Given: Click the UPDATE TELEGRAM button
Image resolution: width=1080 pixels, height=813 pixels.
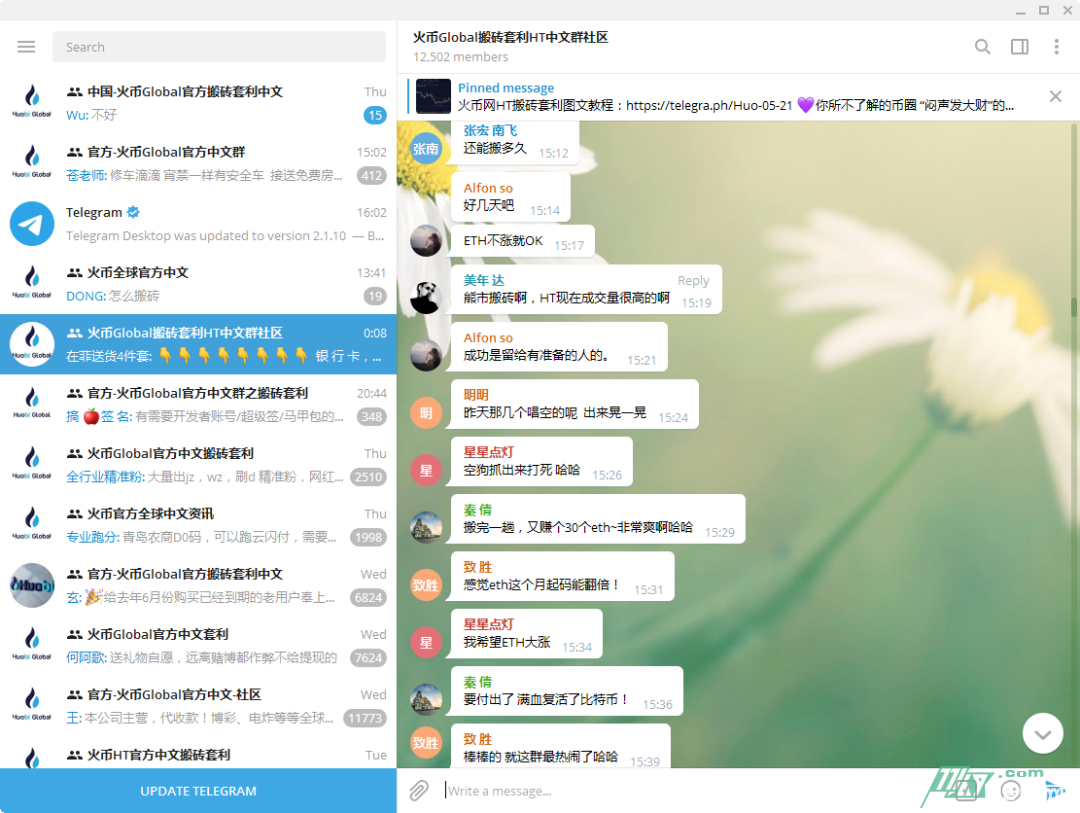Looking at the screenshot, I should coord(197,790).
